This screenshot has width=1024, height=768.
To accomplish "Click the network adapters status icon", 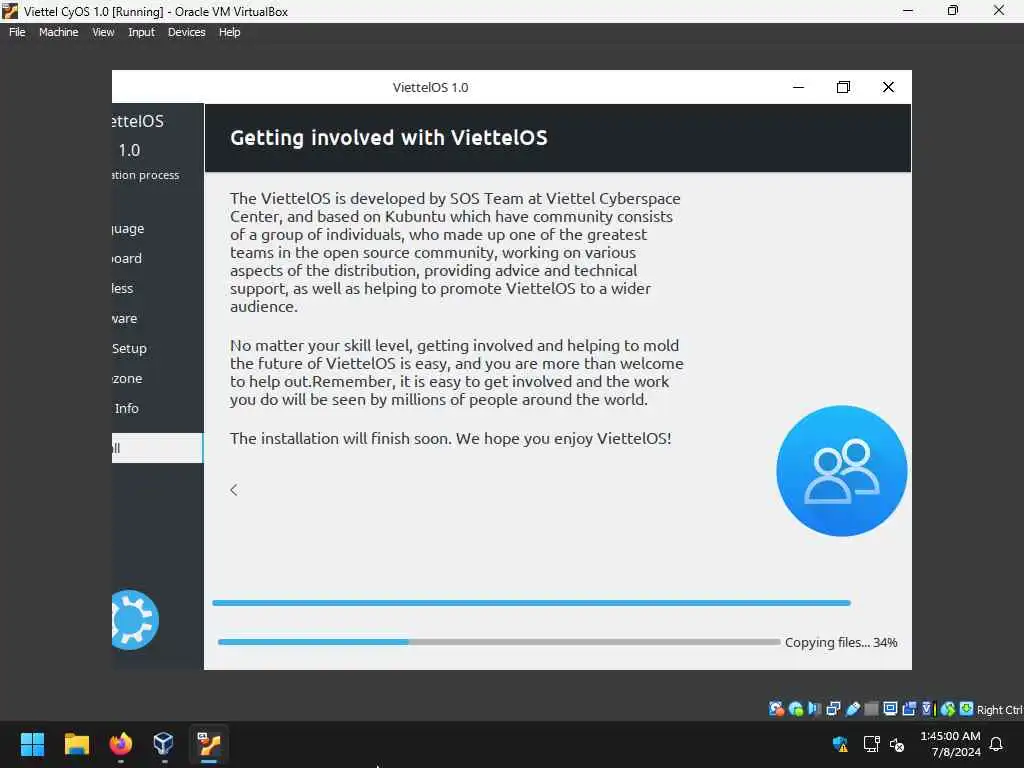I will click(x=833, y=709).
